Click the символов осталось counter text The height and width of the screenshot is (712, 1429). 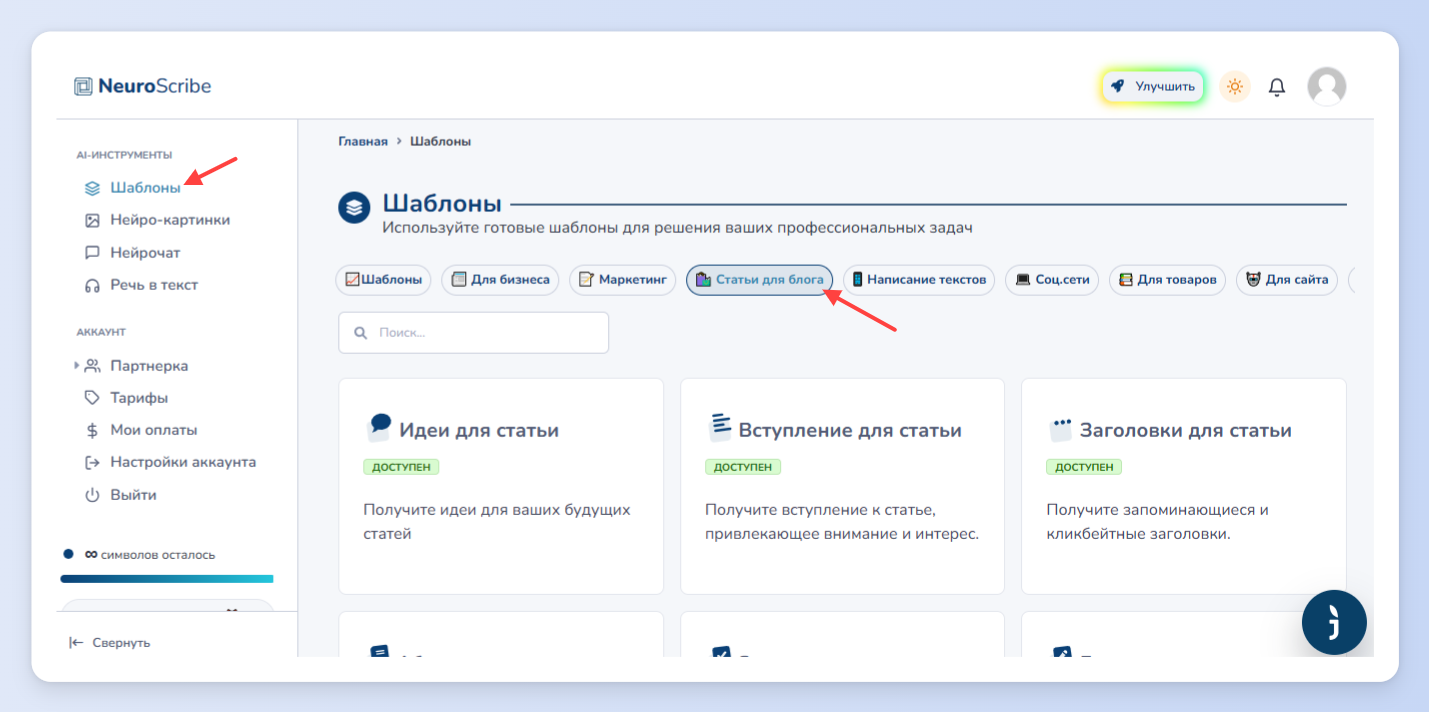pos(149,554)
